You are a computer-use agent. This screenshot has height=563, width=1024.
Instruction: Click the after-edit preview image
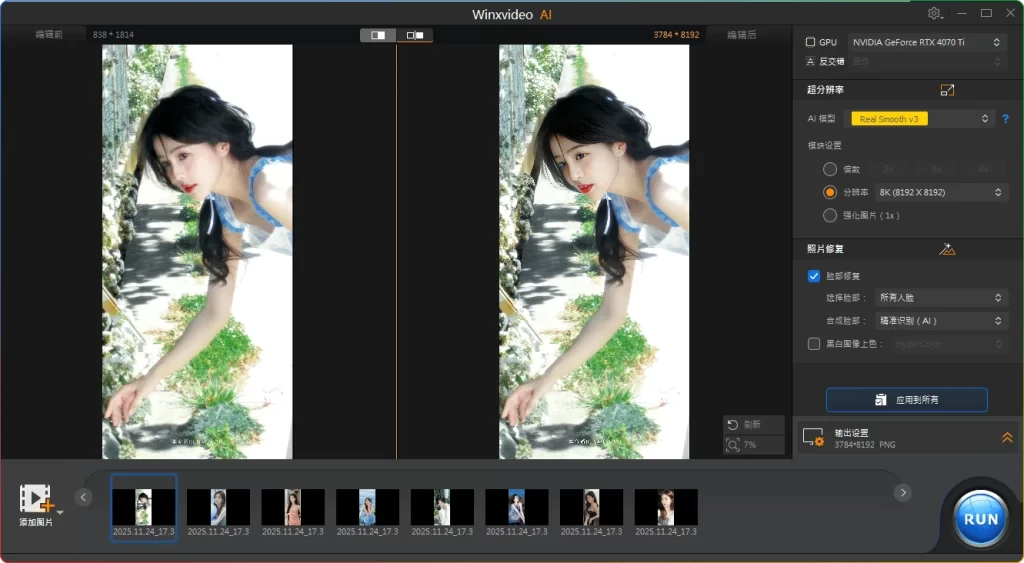point(594,251)
